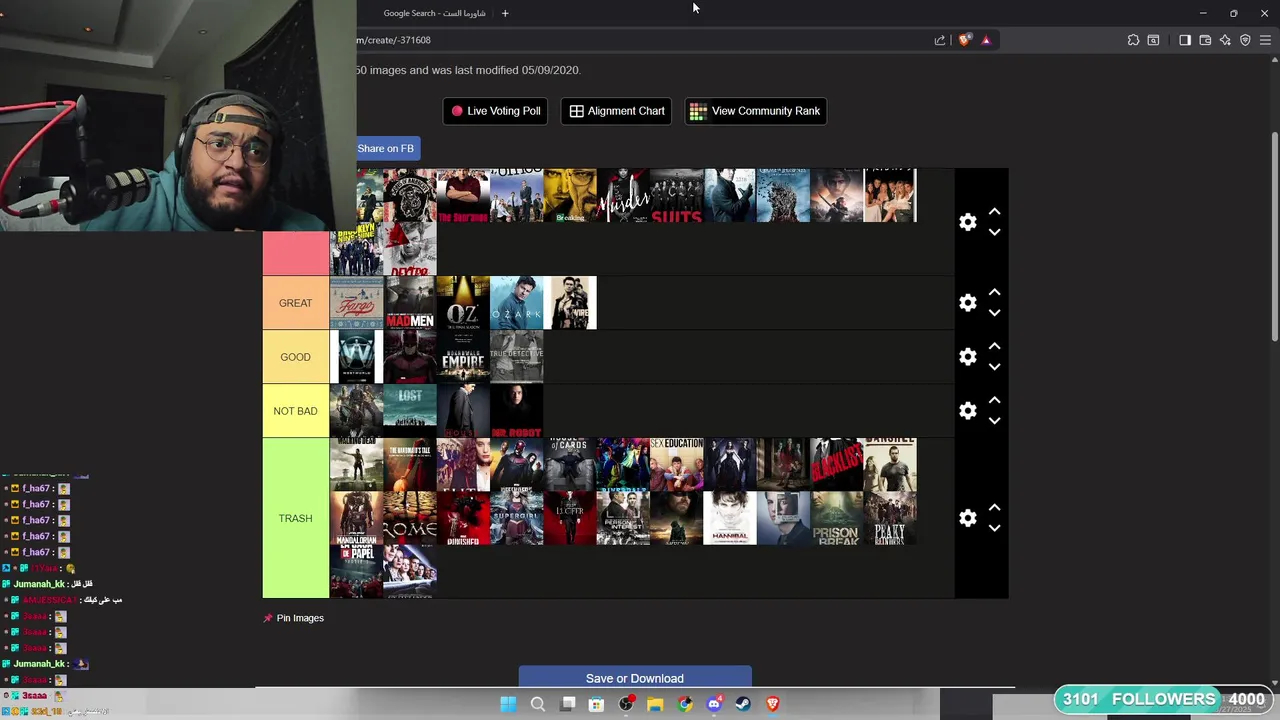The width and height of the screenshot is (1280, 720).
Task: Select the TRASH tier label
Action: tap(296, 518)
